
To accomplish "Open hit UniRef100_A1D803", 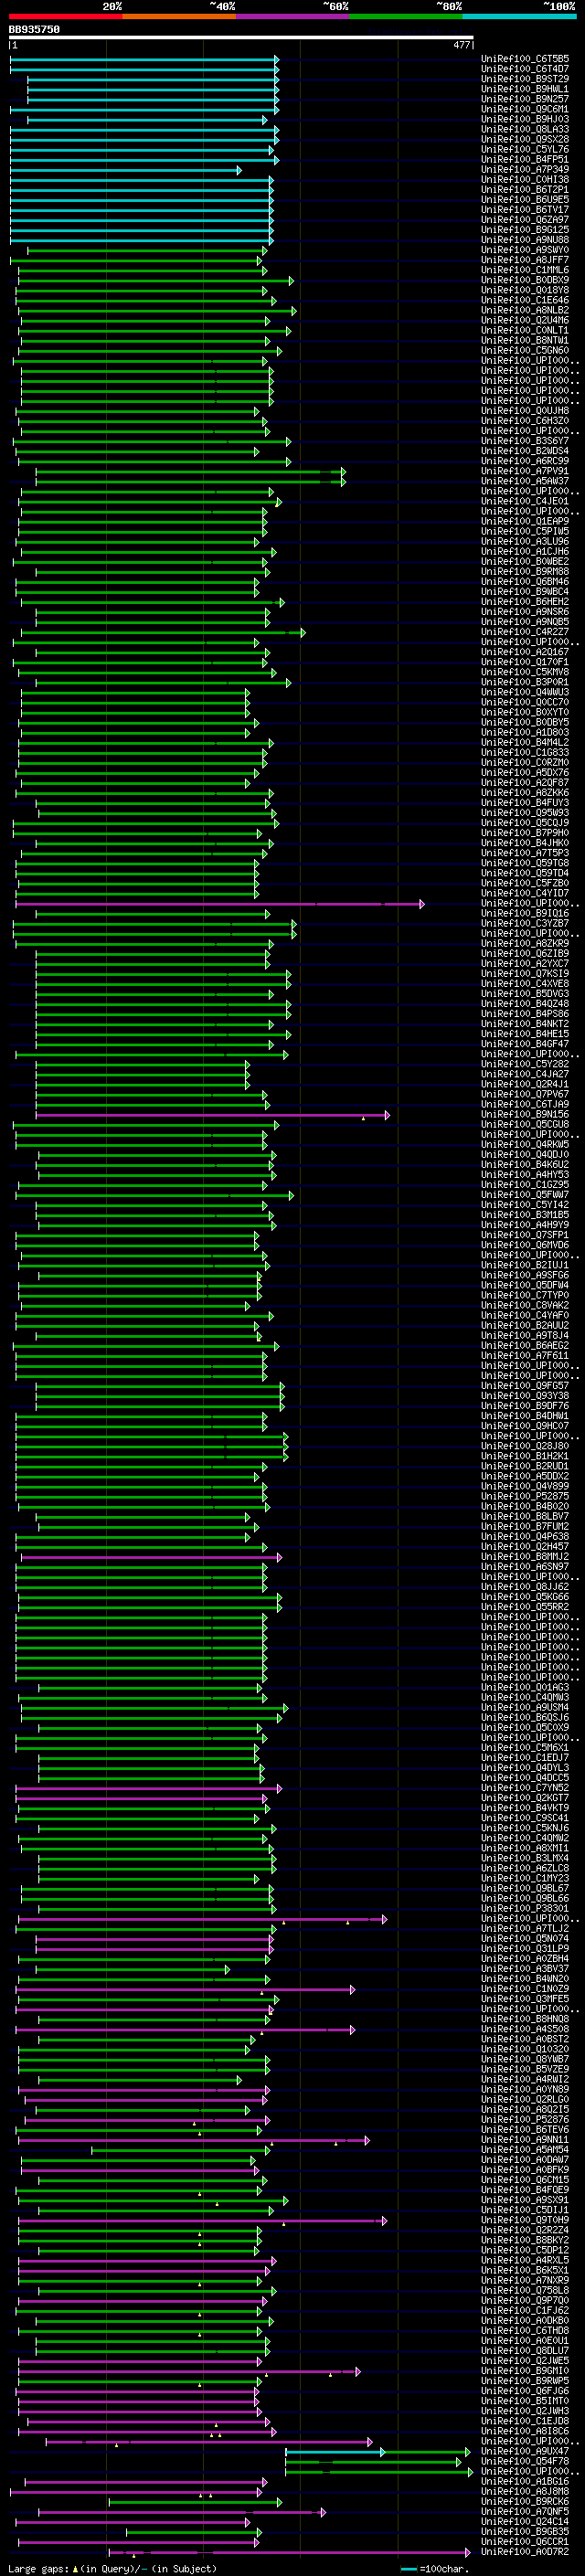I will pos(525,732).
